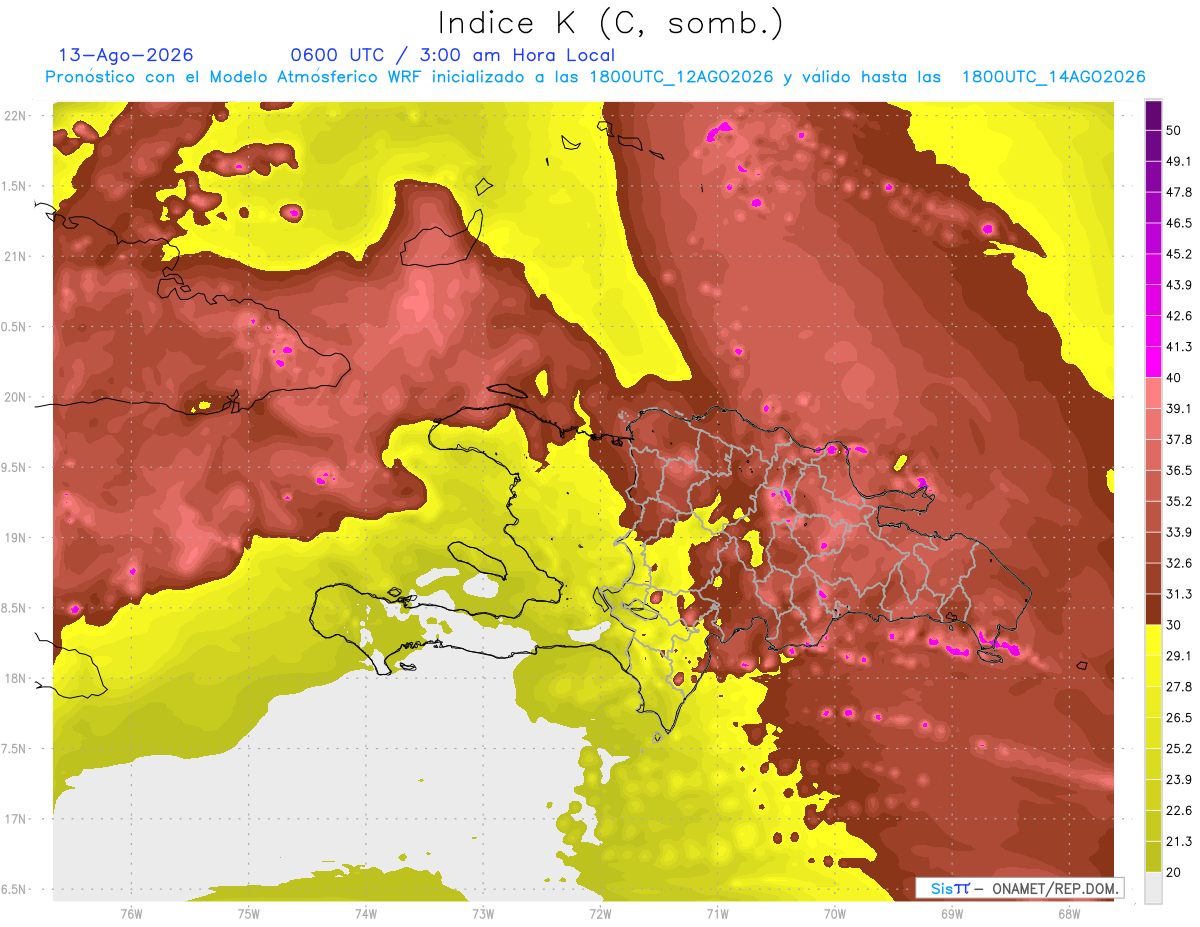Click the '30' value on the color scale
This screenshot has height=927, width=1200.
(x=1174, y=625)
